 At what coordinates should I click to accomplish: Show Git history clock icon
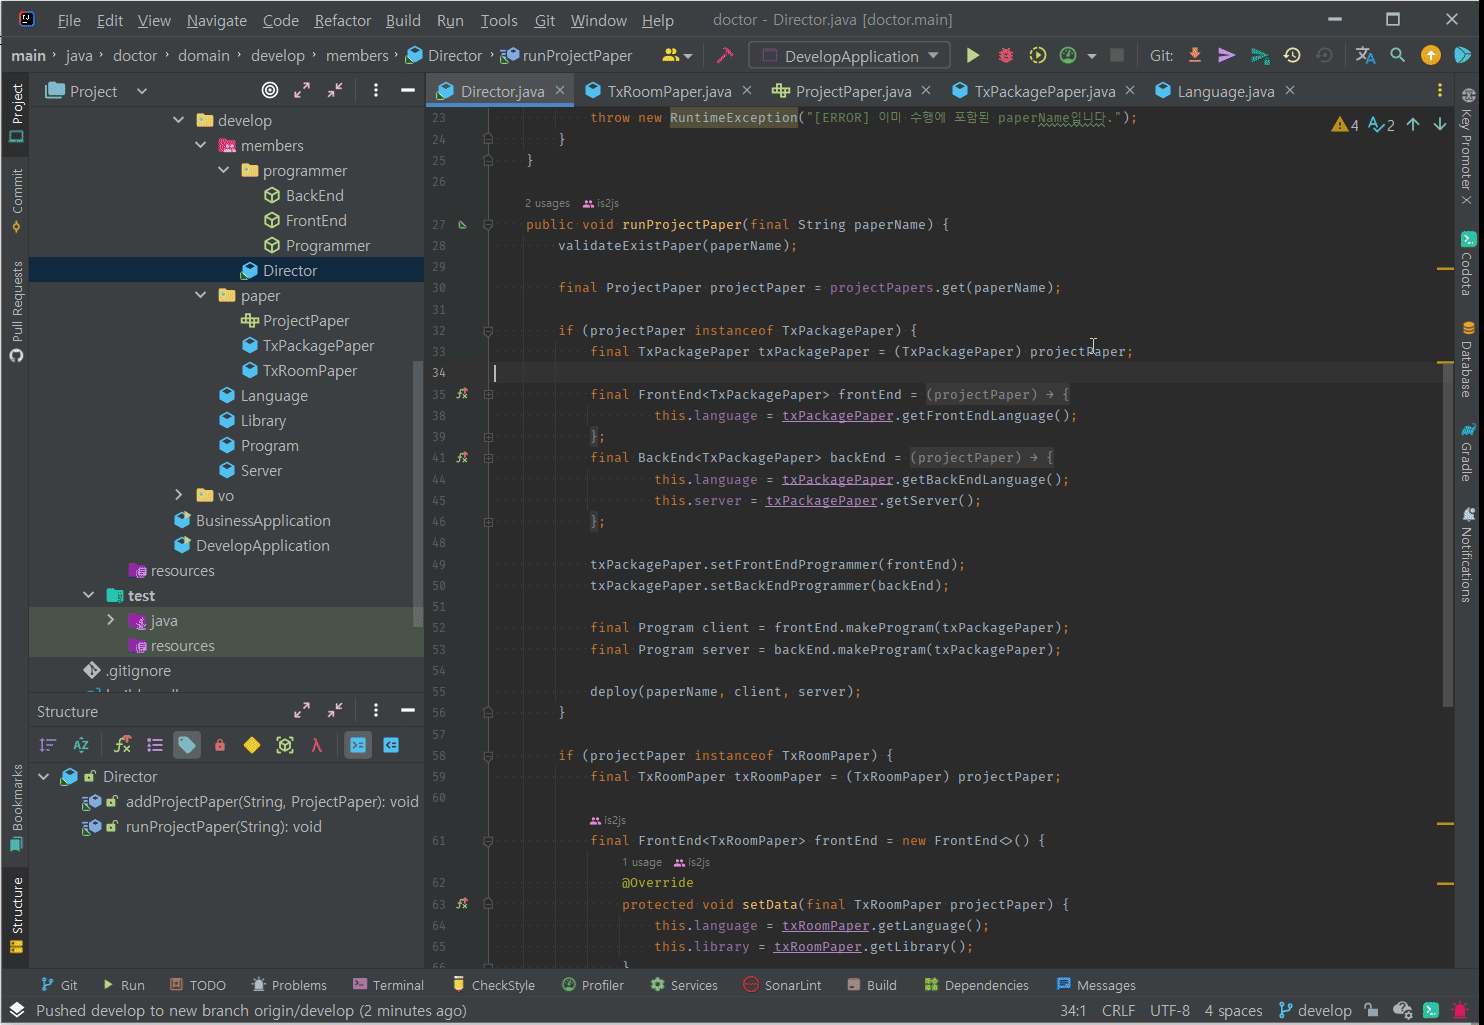1292,56
